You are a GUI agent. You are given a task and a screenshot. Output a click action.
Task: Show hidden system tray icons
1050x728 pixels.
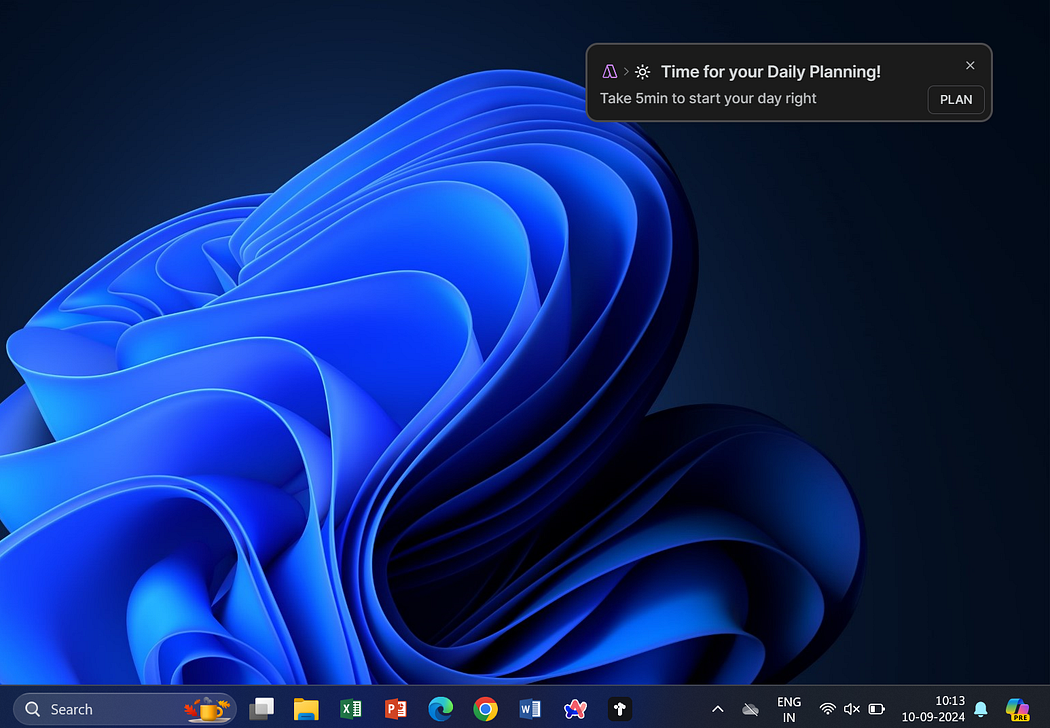[717, 709]
